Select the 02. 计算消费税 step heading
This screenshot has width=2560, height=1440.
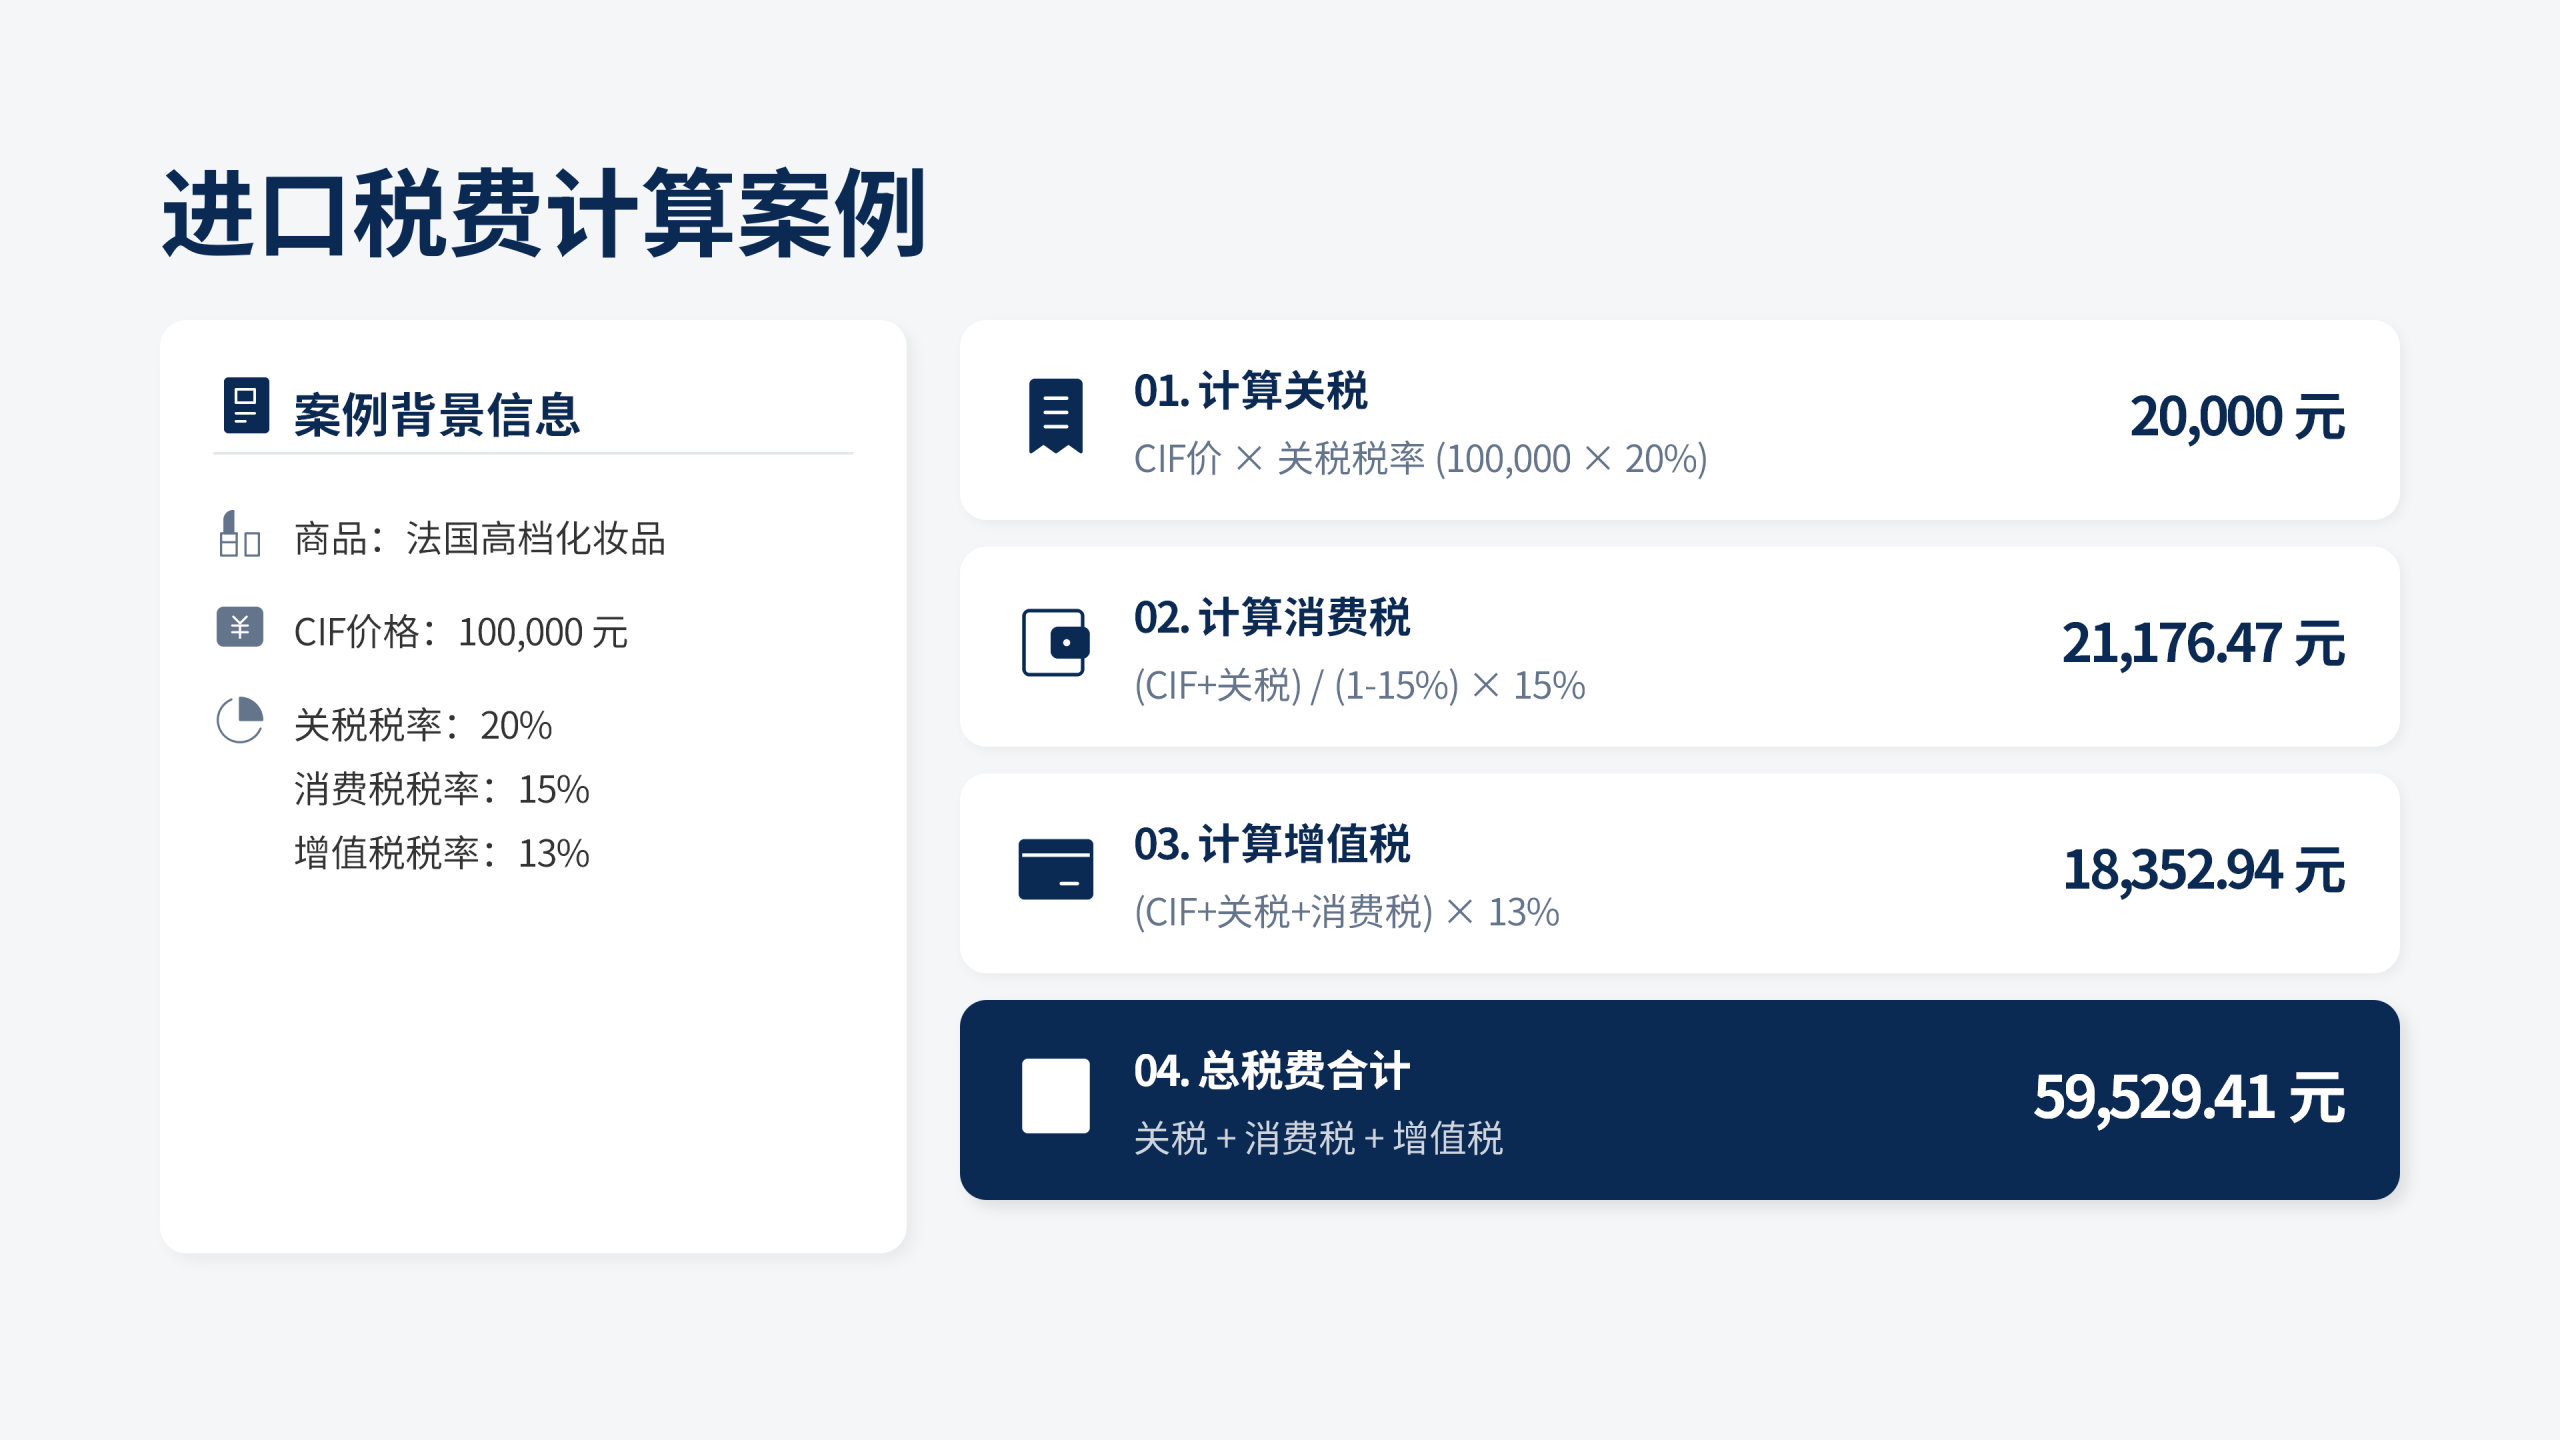point(1271,618)
